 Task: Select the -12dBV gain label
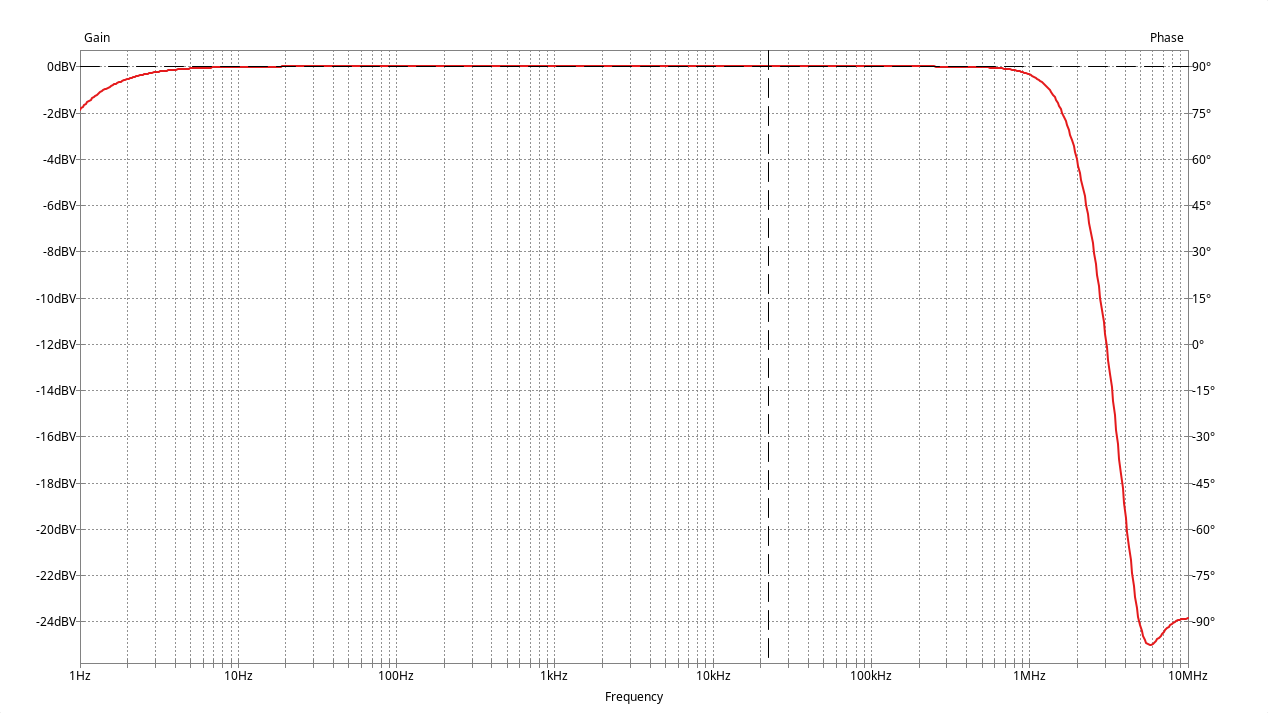[x=56, y=344]
